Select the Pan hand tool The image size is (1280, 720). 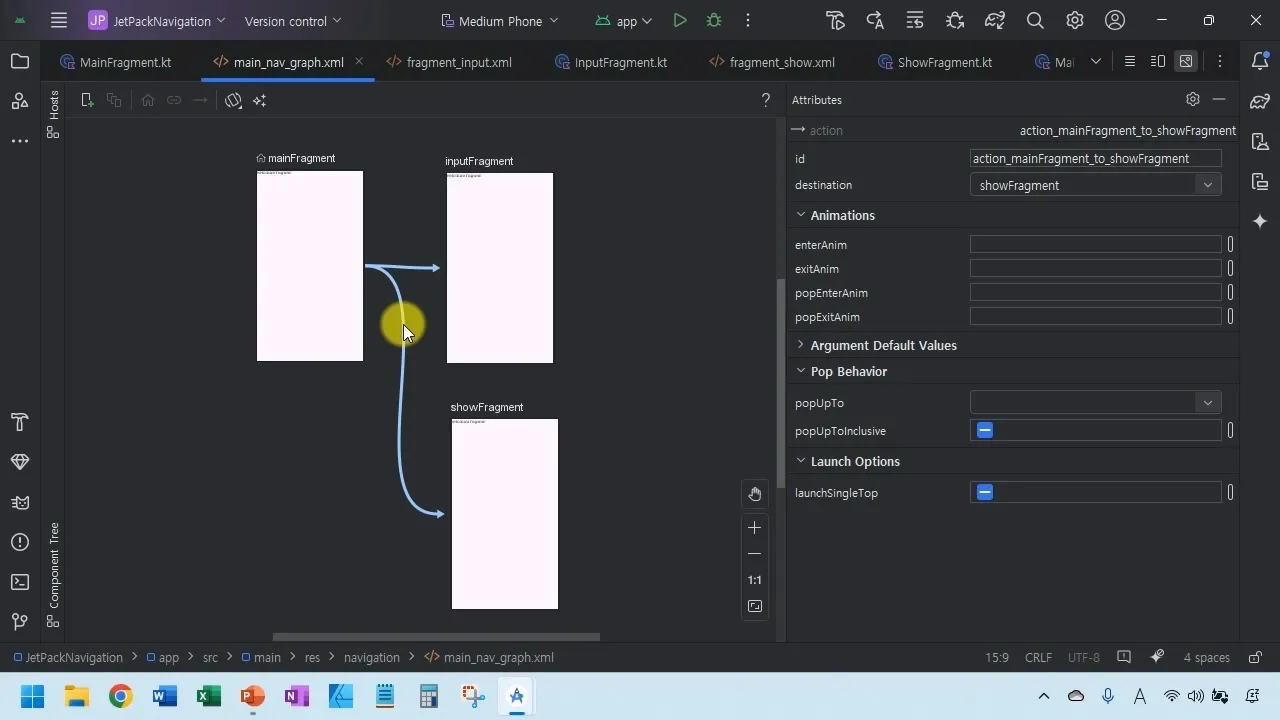(x=755, y=494)
